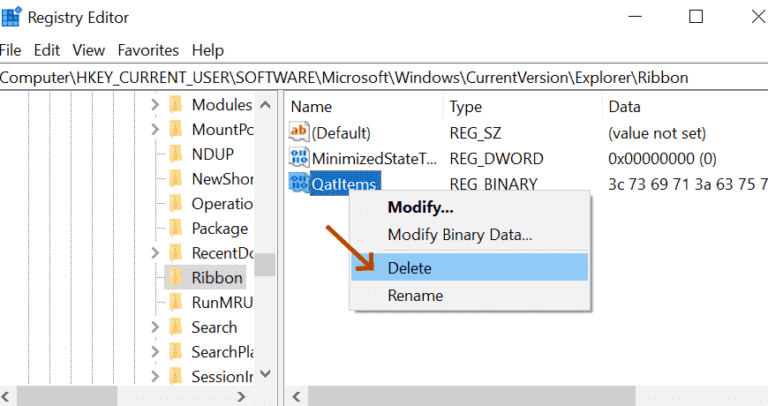Click the Package folder icon

pos(176,228)
